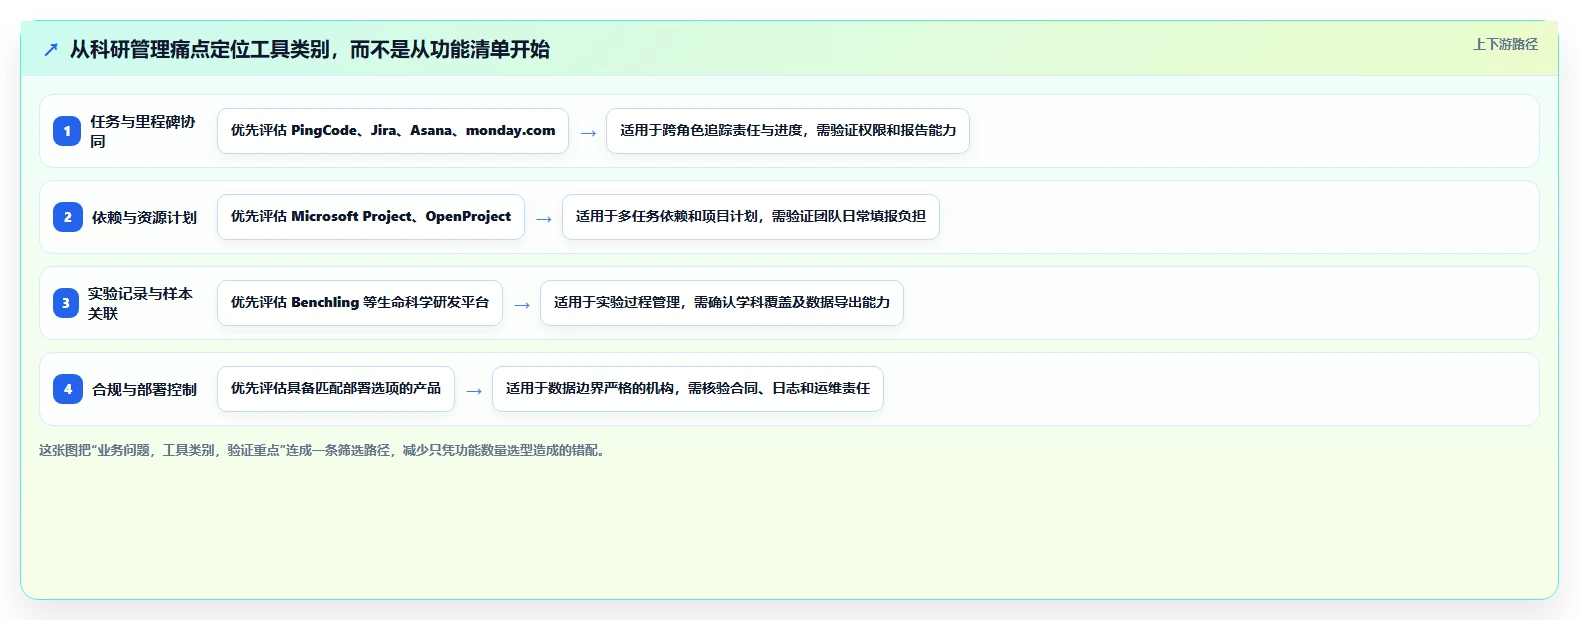Image resolution: width=1579 pixels, height=620 pixels.
Task: Click the '适用于数据边界严格的机构' result box
Action: [x=688, y=389]
